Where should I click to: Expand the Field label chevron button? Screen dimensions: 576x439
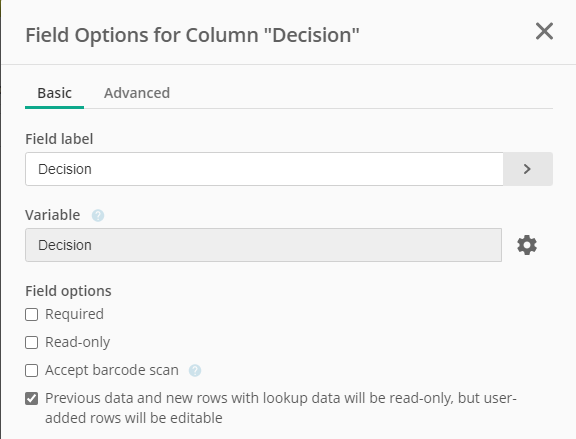pos(528,169)
